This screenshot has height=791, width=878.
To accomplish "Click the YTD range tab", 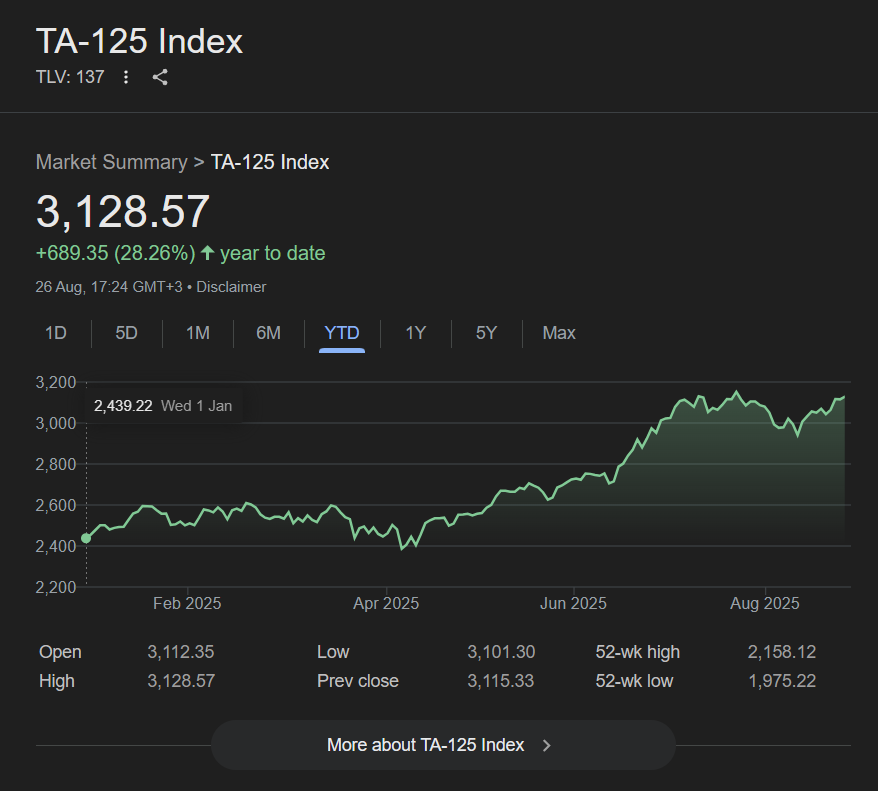I will coord(342,333).
